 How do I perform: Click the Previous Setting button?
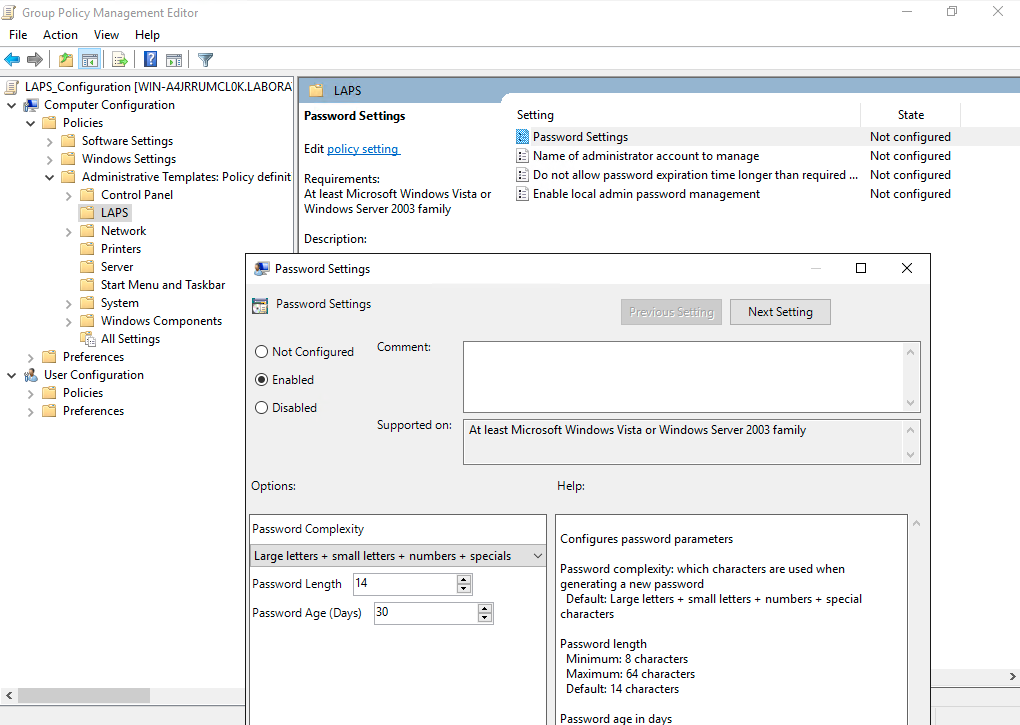tap(671, 312)
